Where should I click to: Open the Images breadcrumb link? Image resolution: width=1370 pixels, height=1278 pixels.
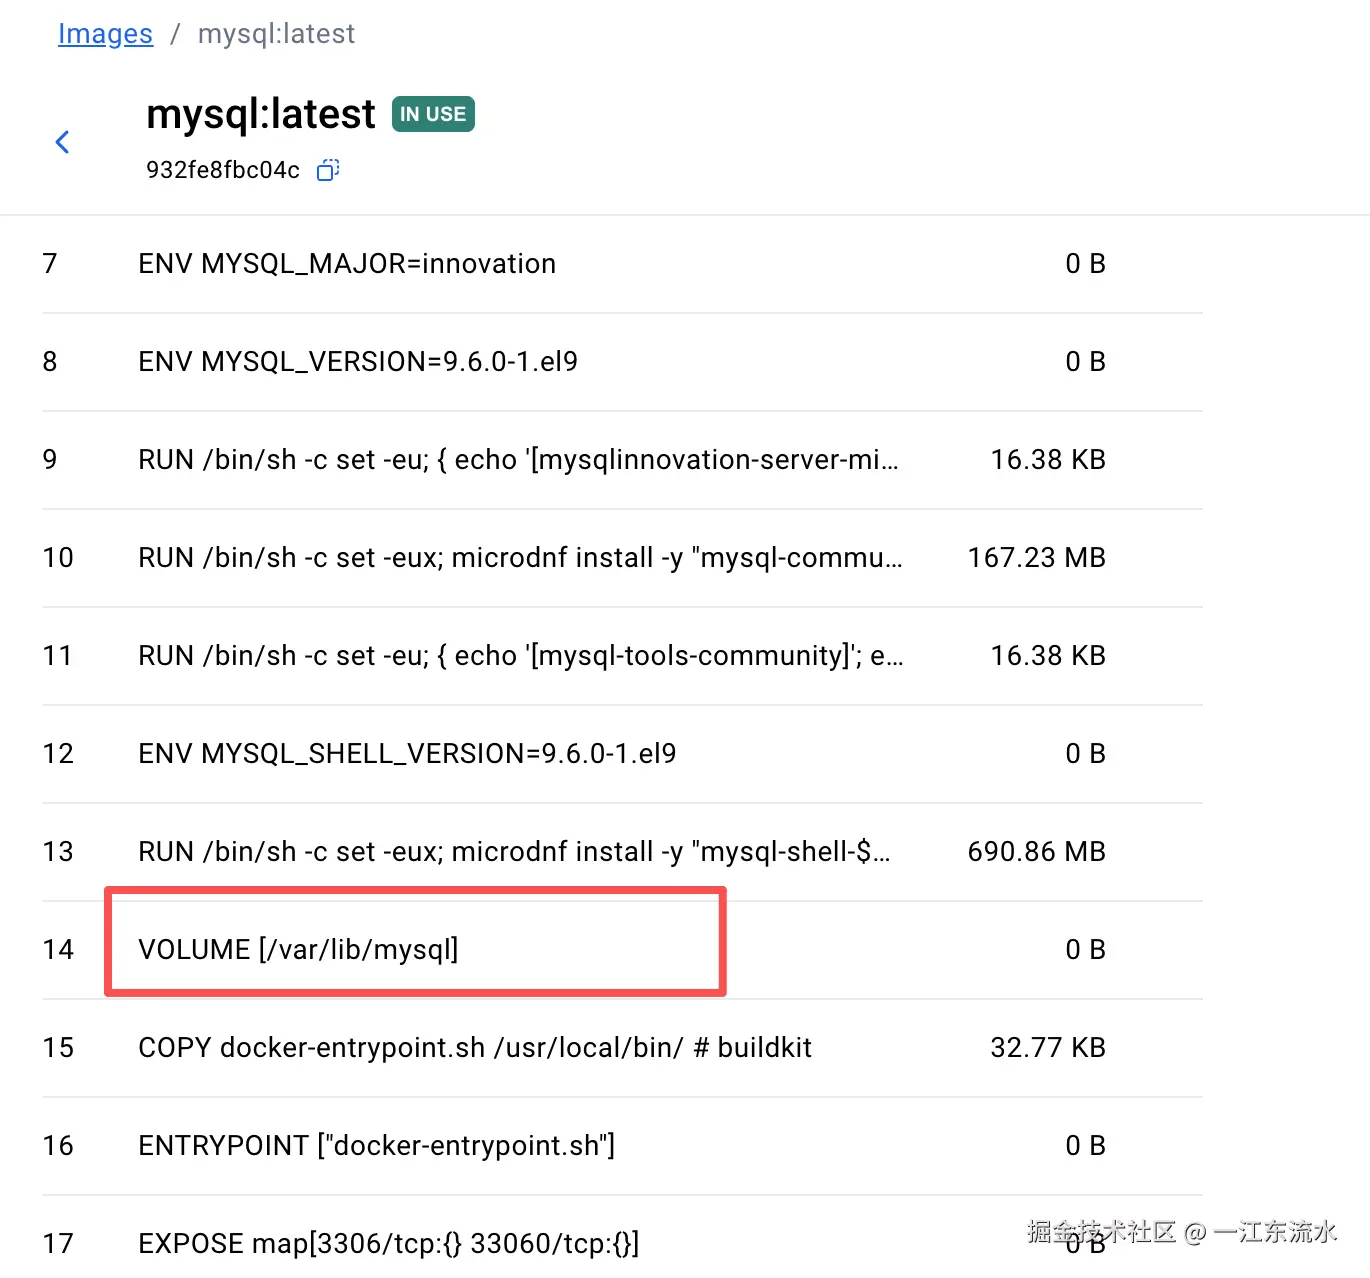[105, 34]
